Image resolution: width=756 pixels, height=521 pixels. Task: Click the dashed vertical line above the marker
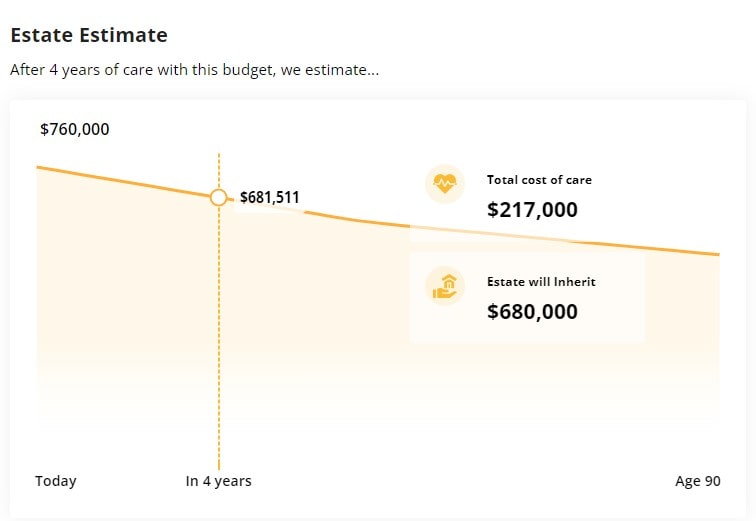coord(219,170)
